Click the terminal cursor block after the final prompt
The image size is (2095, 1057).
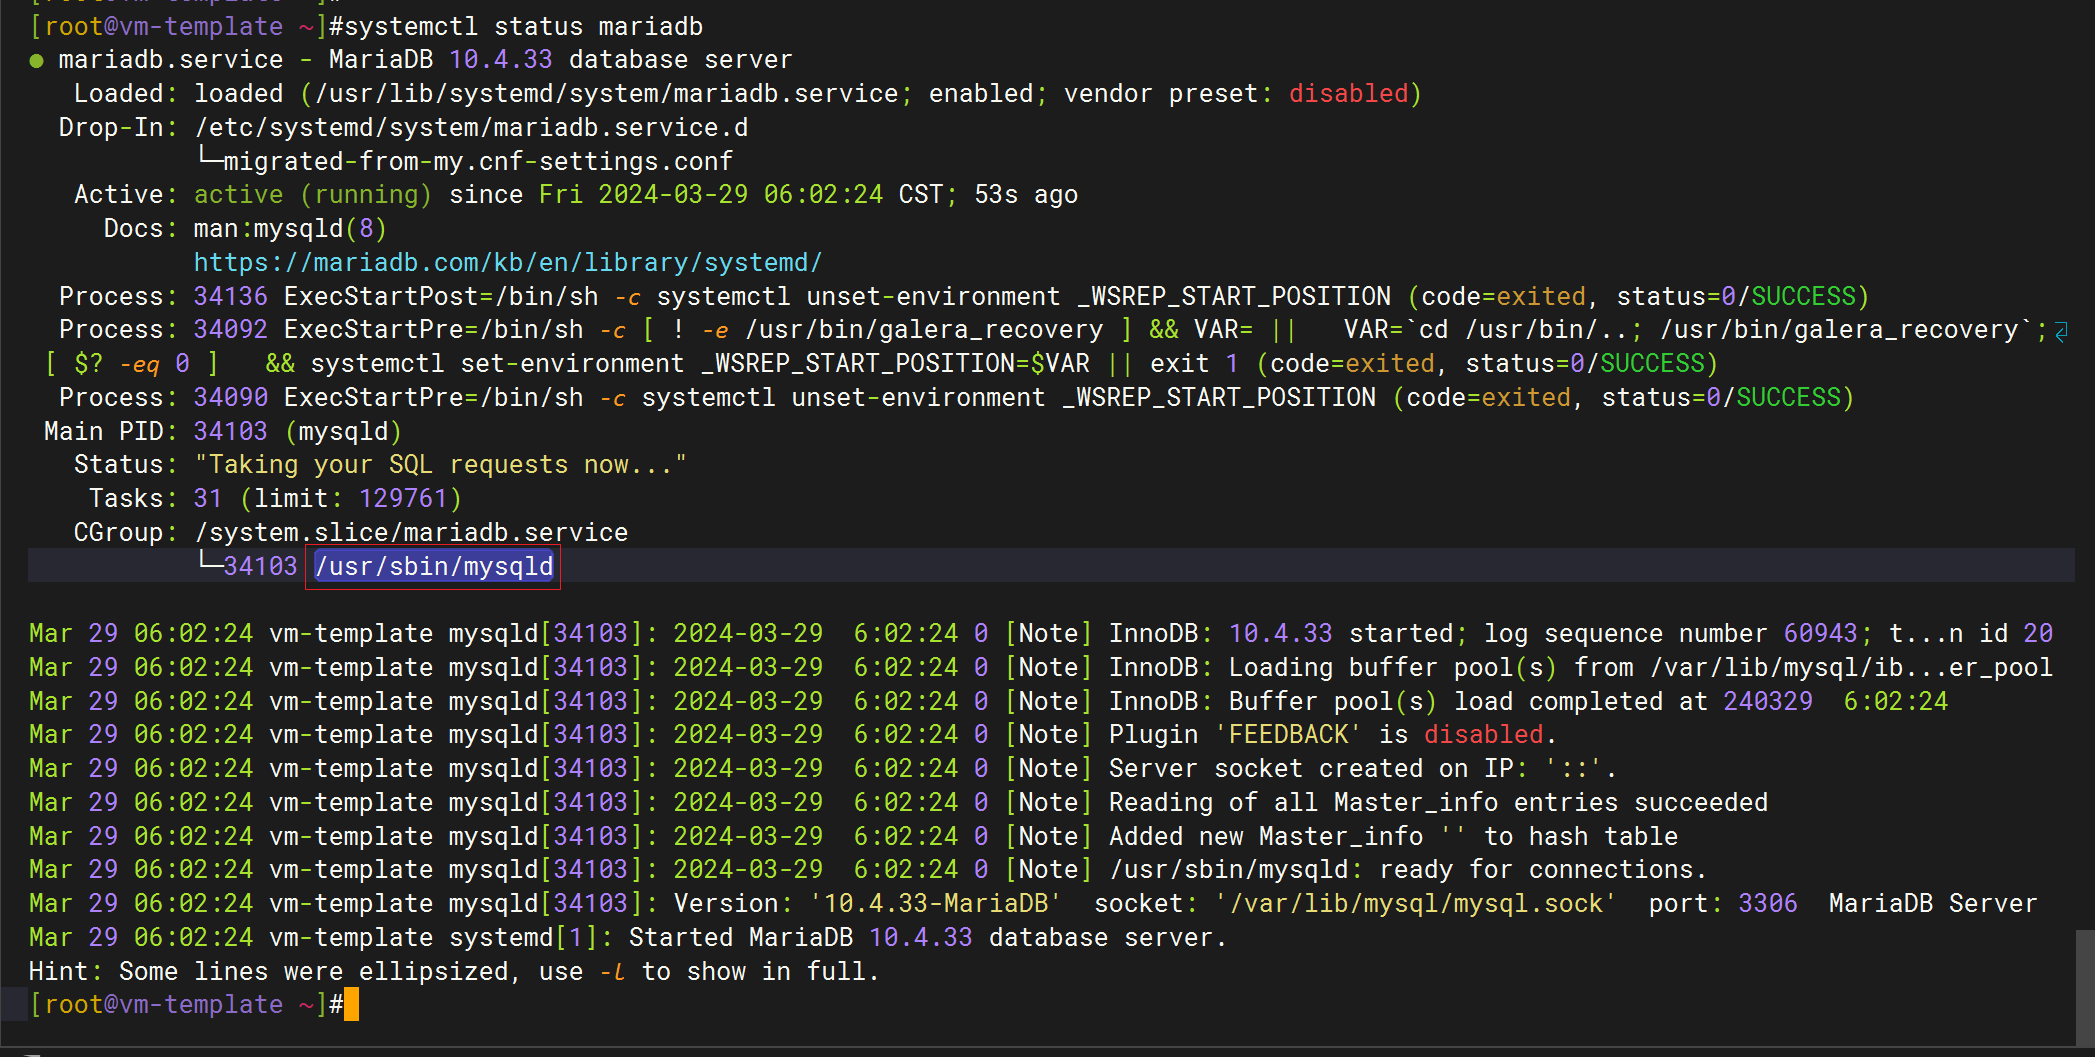tap(351, 1004)
